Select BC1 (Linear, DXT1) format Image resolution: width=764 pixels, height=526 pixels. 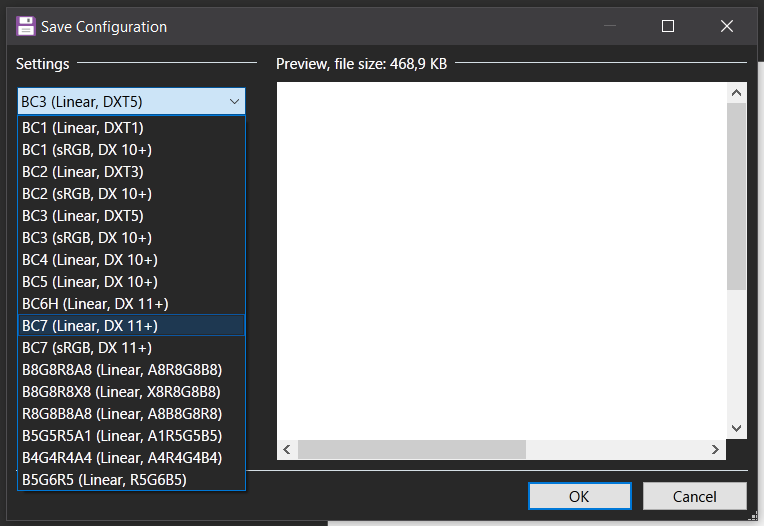132,128
